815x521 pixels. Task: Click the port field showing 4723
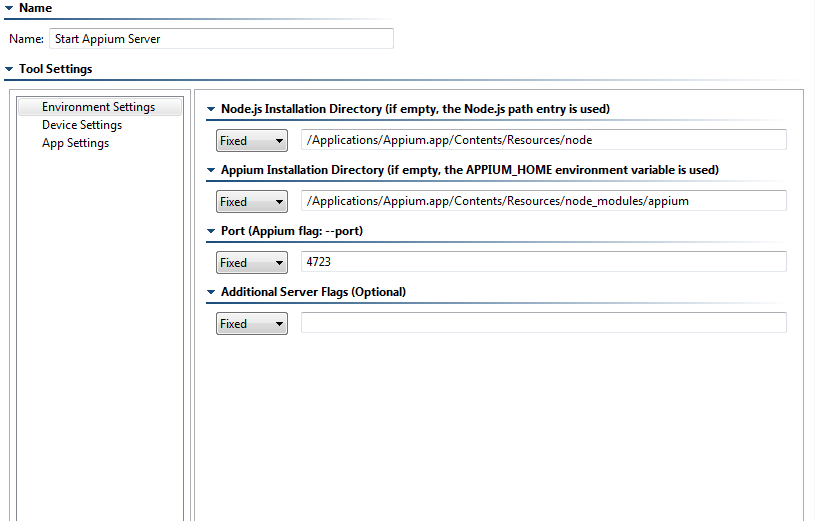(544, 262)
